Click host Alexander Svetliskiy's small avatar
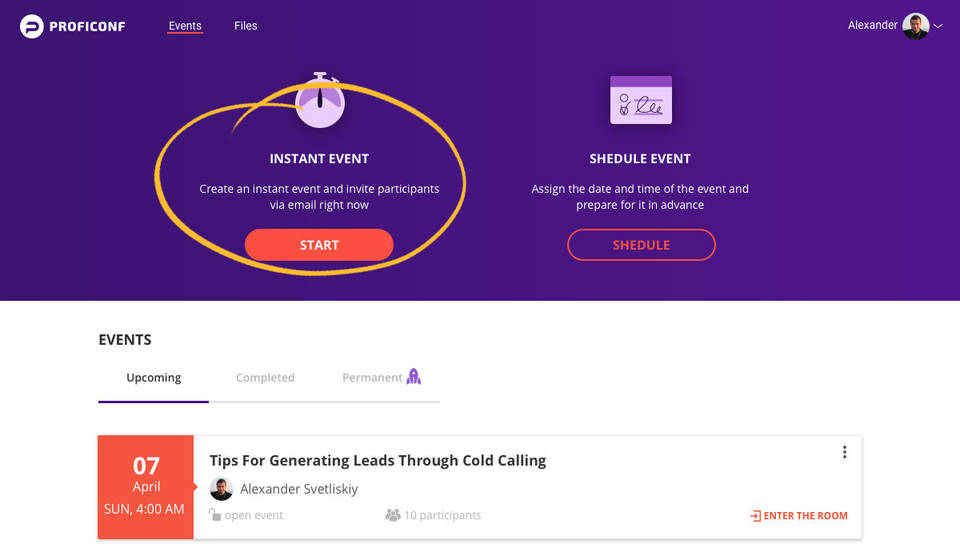Screen dimensions: 960x544 [221, 489]
